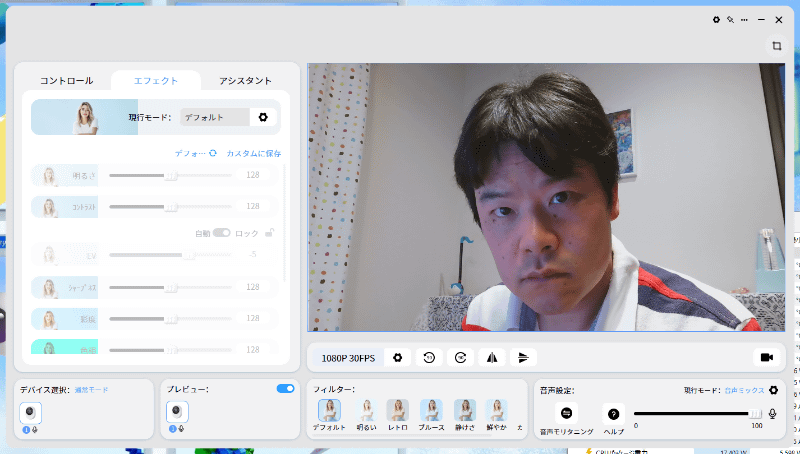Screen dimensions: 800x454
Task: Click the effects list vertical scrollbar
Action: (284, 223)
